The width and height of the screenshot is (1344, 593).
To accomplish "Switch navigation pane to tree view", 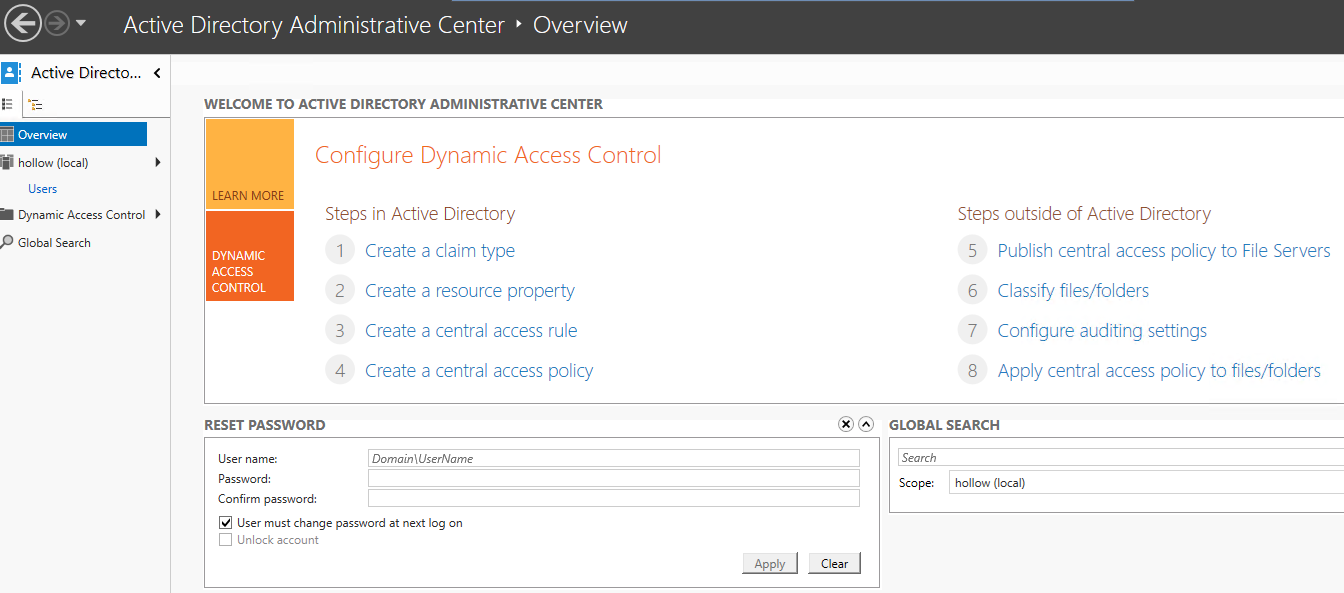I will [36, 104].
